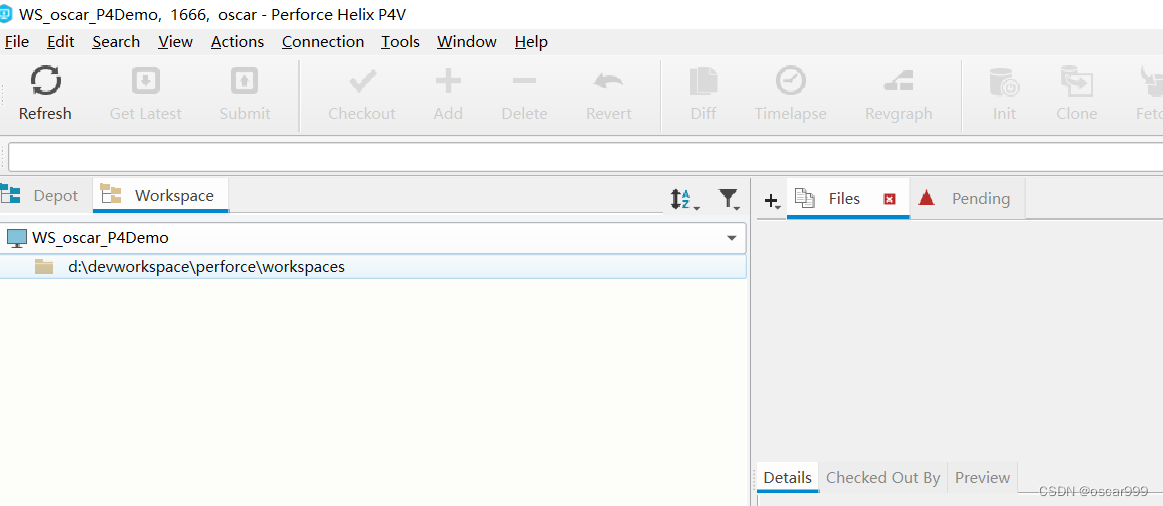Open the Edit menu
Viewport: 1163px width, 506px height.
[60, 42]
